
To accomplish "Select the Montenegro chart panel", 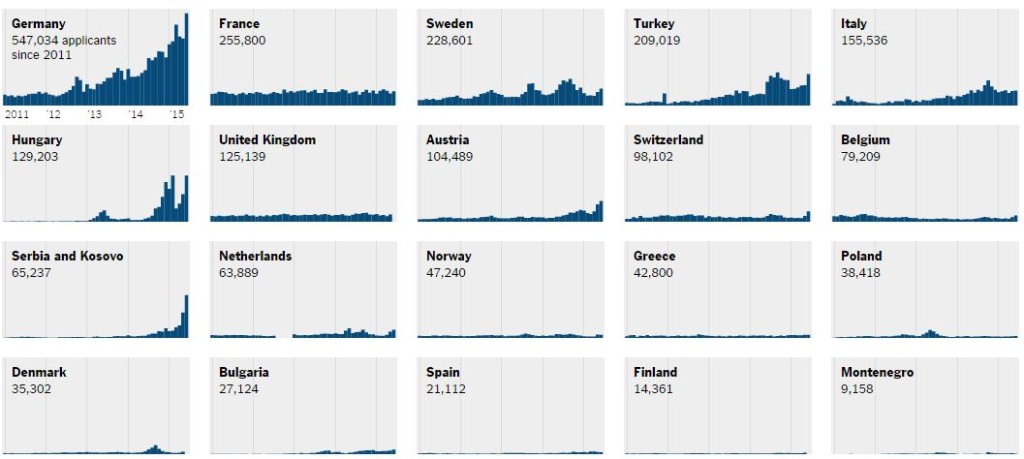I will tap(925, 405).
